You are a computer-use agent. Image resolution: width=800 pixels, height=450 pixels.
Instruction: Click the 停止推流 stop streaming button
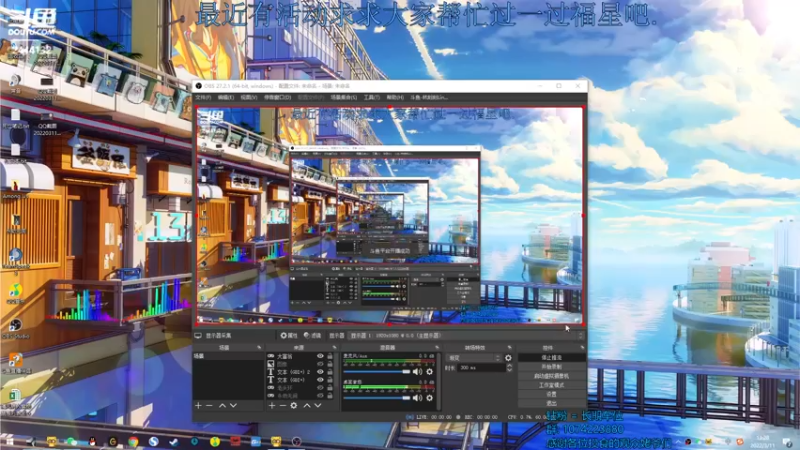[x=552, y=358]
